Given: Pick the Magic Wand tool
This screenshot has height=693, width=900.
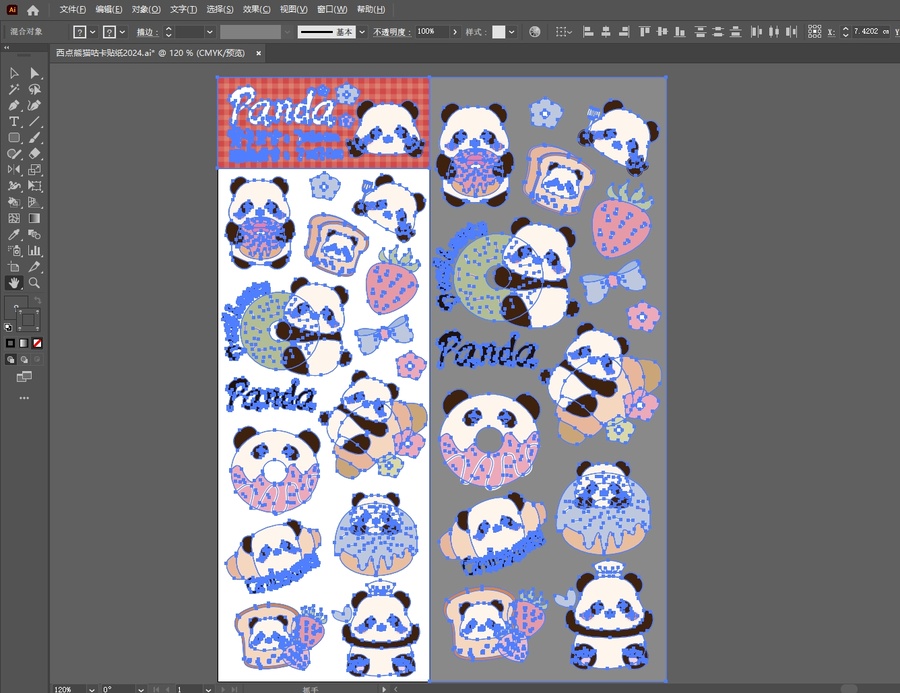Looking at the screenshot, I should coord(14,89).
